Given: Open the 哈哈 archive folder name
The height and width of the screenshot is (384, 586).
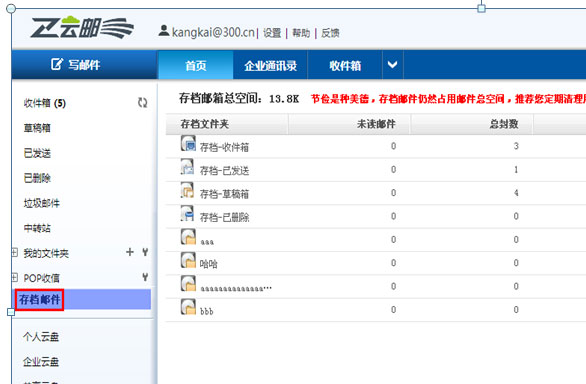Looking at the screenshot, I should (209, 264).
